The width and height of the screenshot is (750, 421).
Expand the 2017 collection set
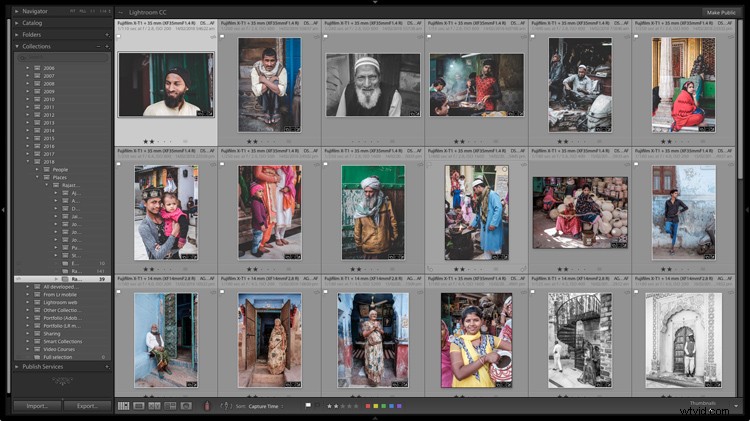coord(28,154)
